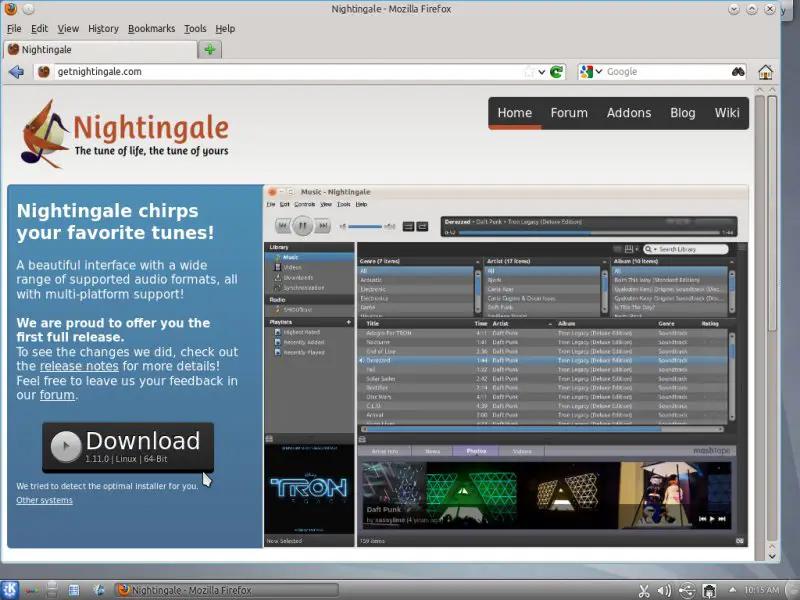Click the Nightingale player screenshot image

pyautogui.click(x=506, y=366)
